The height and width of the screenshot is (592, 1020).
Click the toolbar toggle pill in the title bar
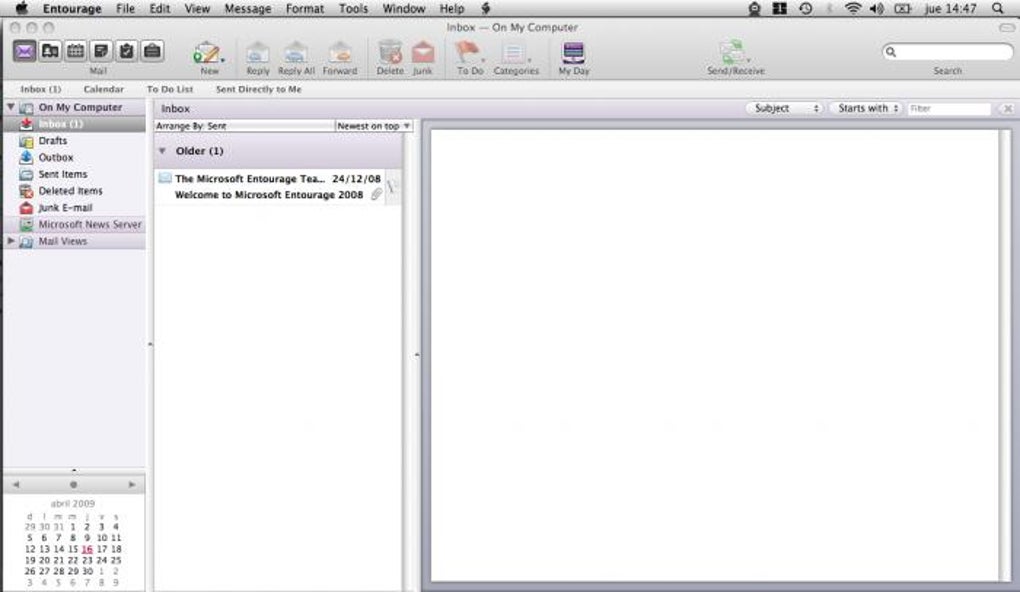[x=1007, y=27]
